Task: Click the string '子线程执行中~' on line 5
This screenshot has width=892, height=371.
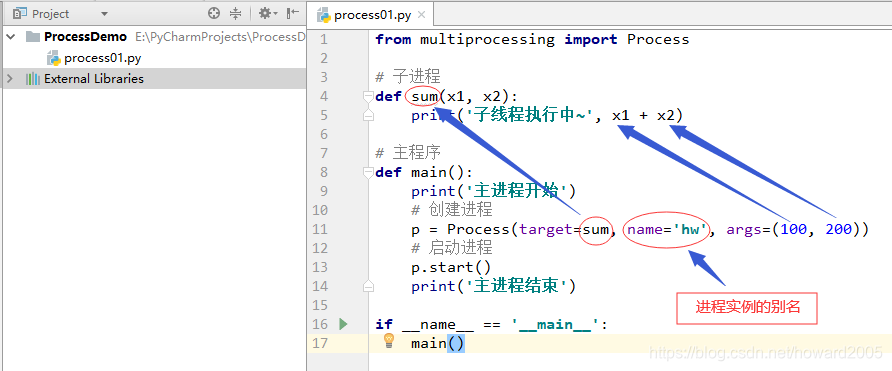Action: [x=530, y=116]
